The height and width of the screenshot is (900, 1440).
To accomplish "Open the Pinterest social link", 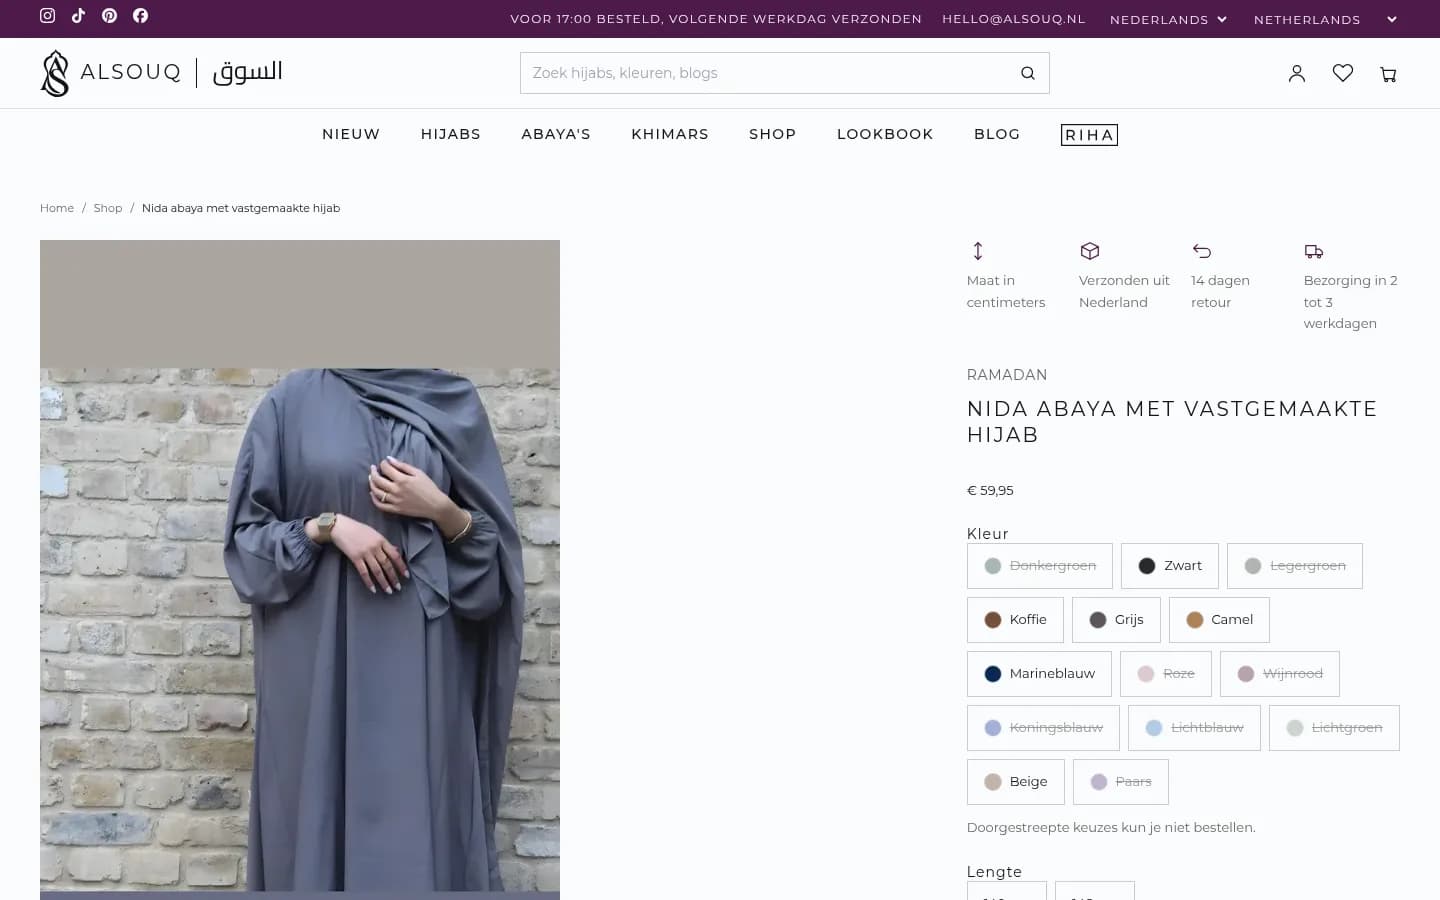I will 110,16.
